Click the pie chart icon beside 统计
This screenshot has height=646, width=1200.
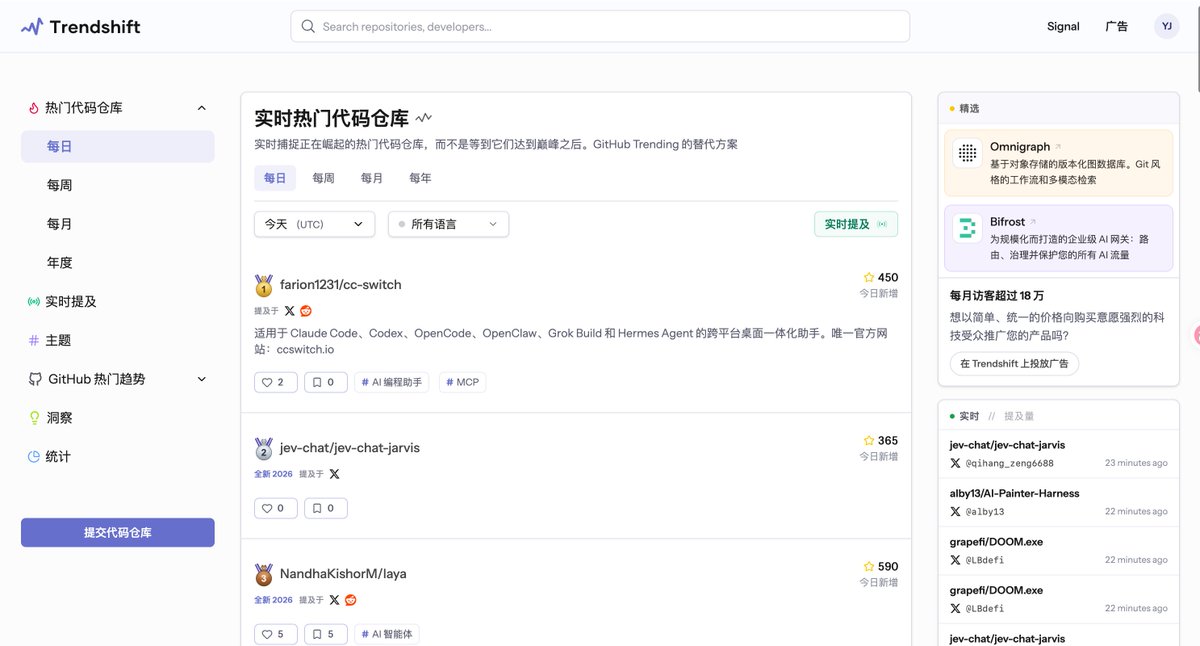coord(34,457)
